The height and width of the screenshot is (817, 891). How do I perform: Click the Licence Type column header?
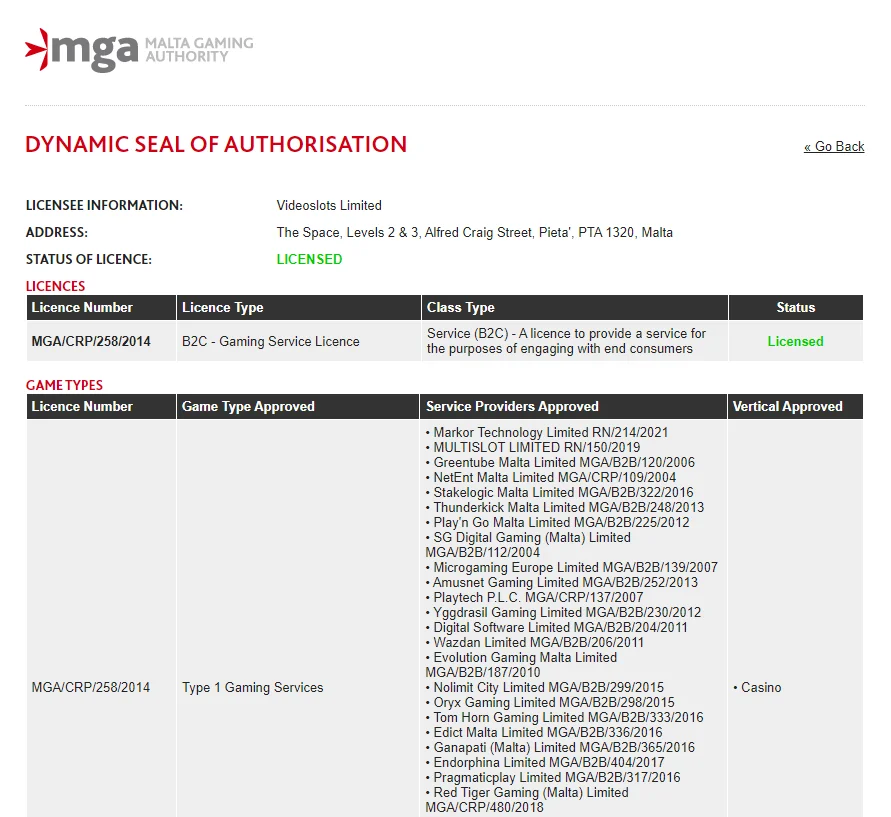coord(299,307)
